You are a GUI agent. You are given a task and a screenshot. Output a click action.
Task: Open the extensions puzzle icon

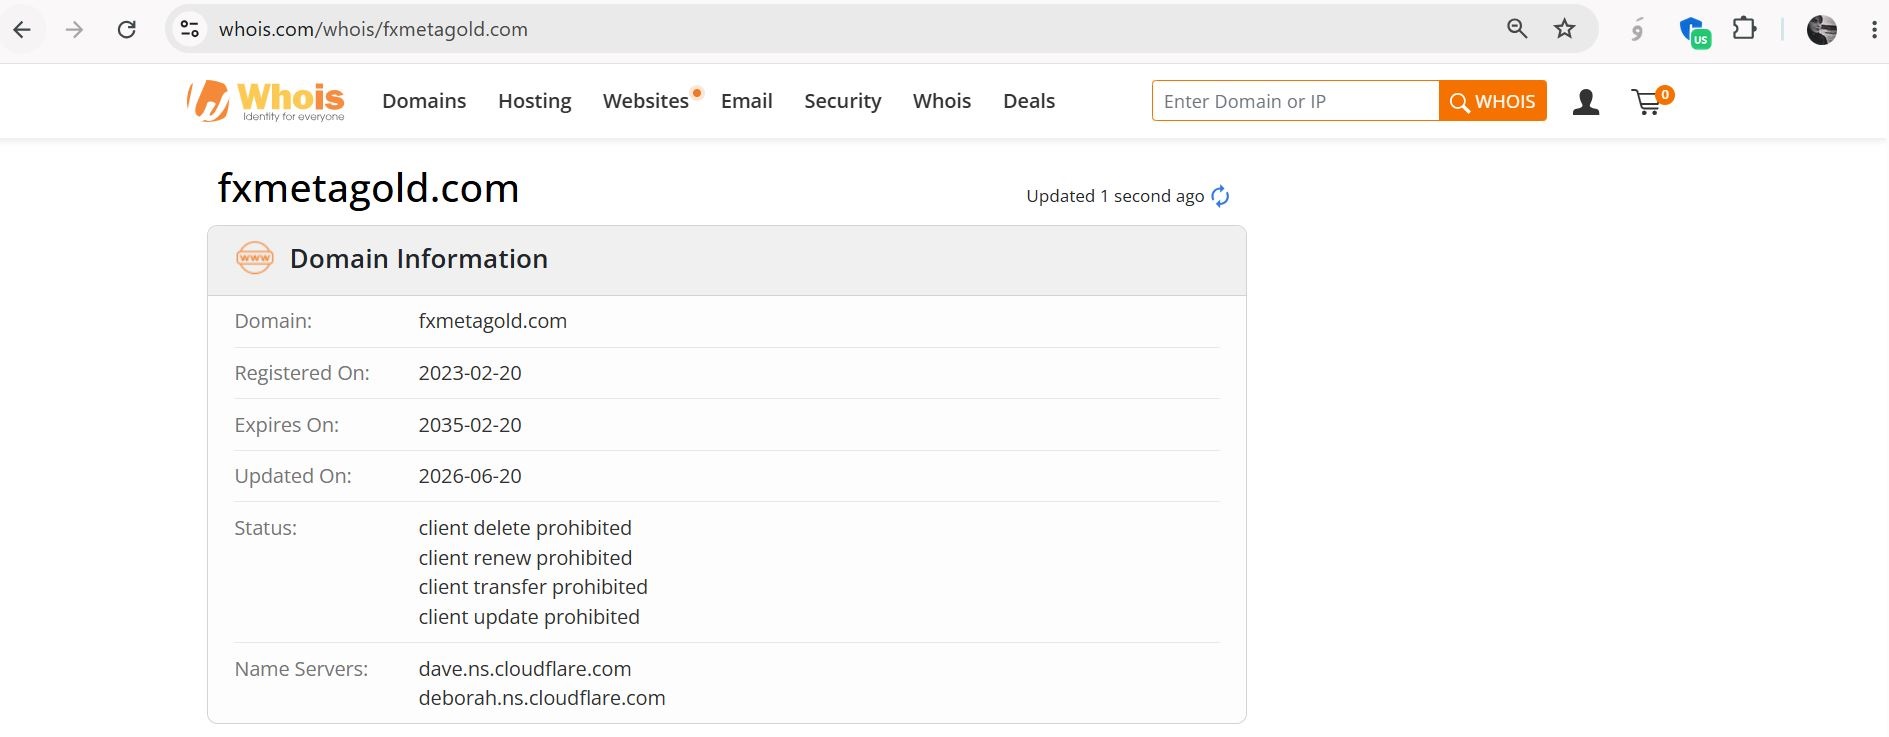click(x=1744, y=29)
